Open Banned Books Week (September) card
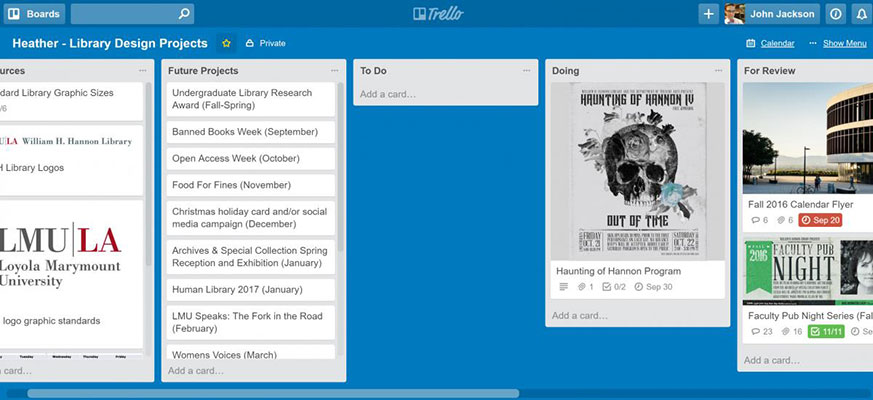 [251, 132]
